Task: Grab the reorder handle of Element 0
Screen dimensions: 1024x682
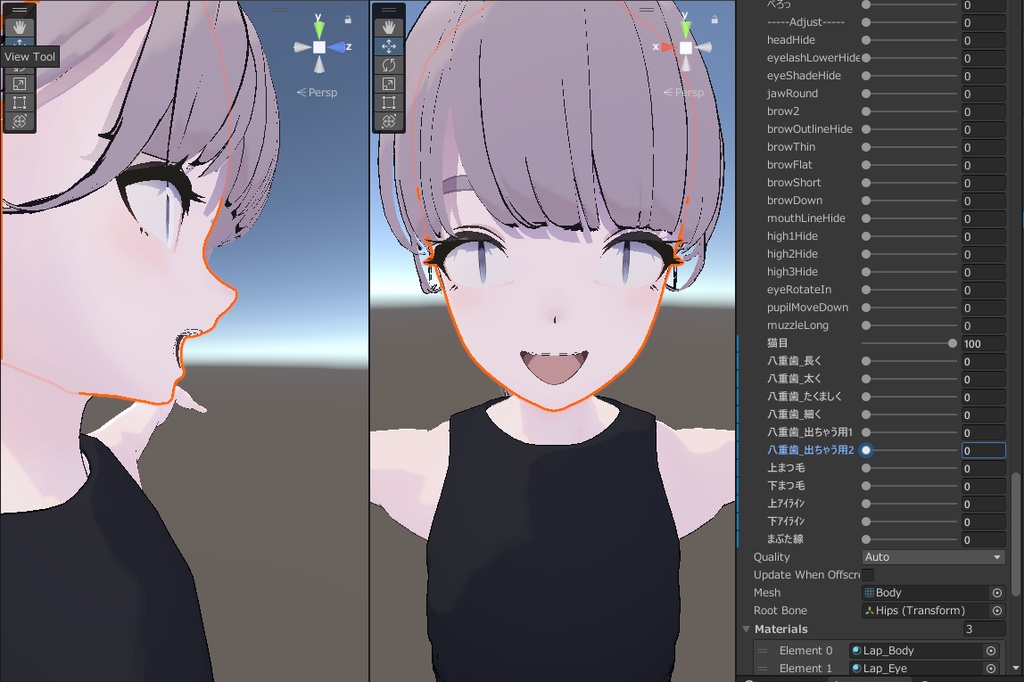Action: coord(761,651)
